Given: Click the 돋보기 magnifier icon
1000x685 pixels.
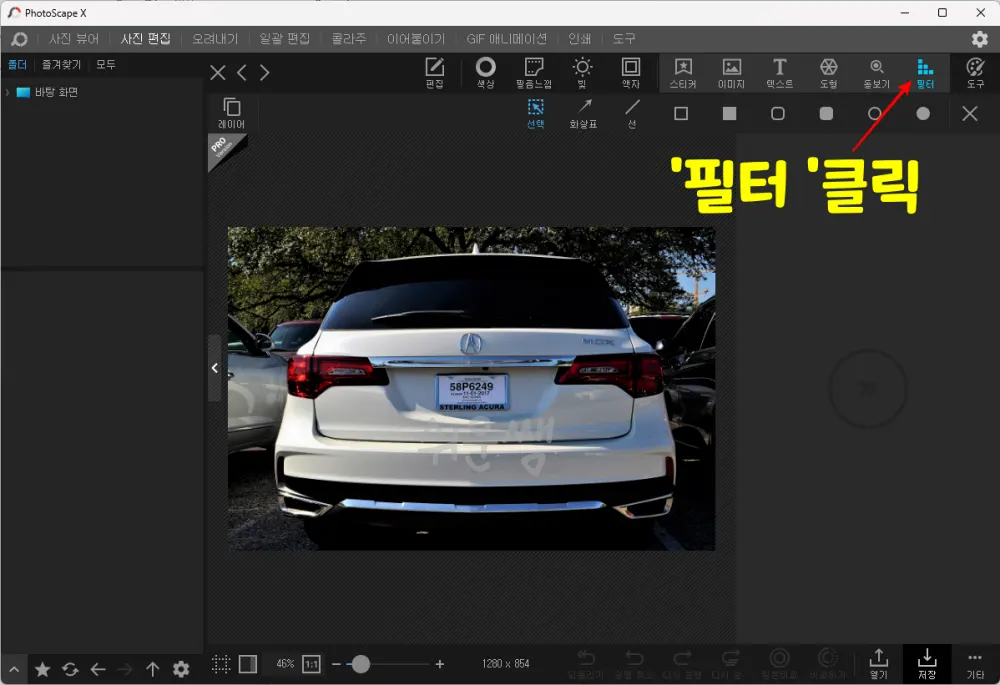Looking at the screenshot, I should pyautogui.click(x=877, y=72).
